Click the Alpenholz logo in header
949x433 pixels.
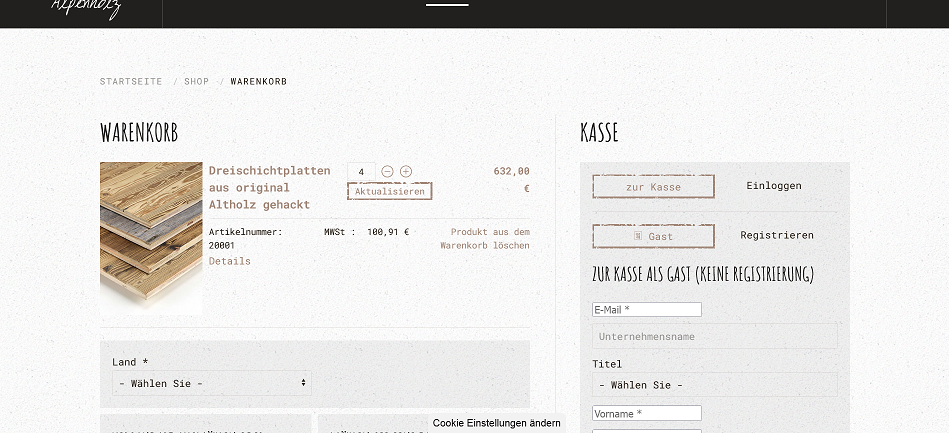86,9
